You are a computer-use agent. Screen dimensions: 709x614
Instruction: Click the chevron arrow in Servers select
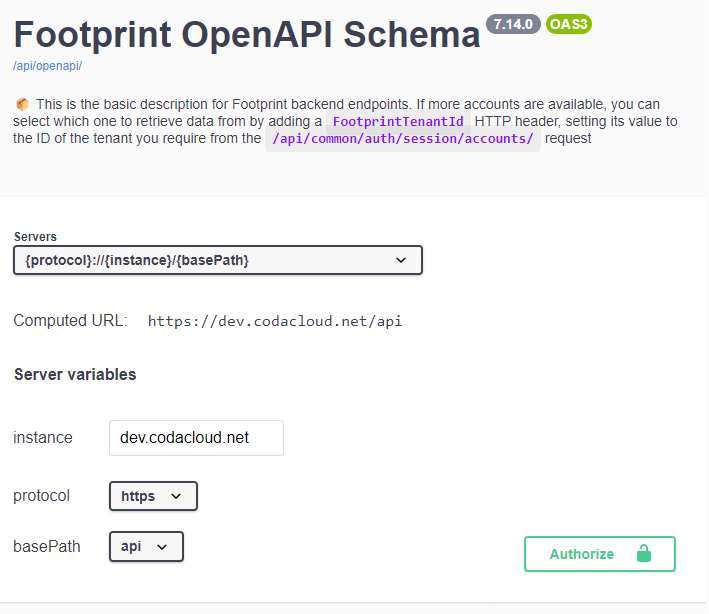401,260
